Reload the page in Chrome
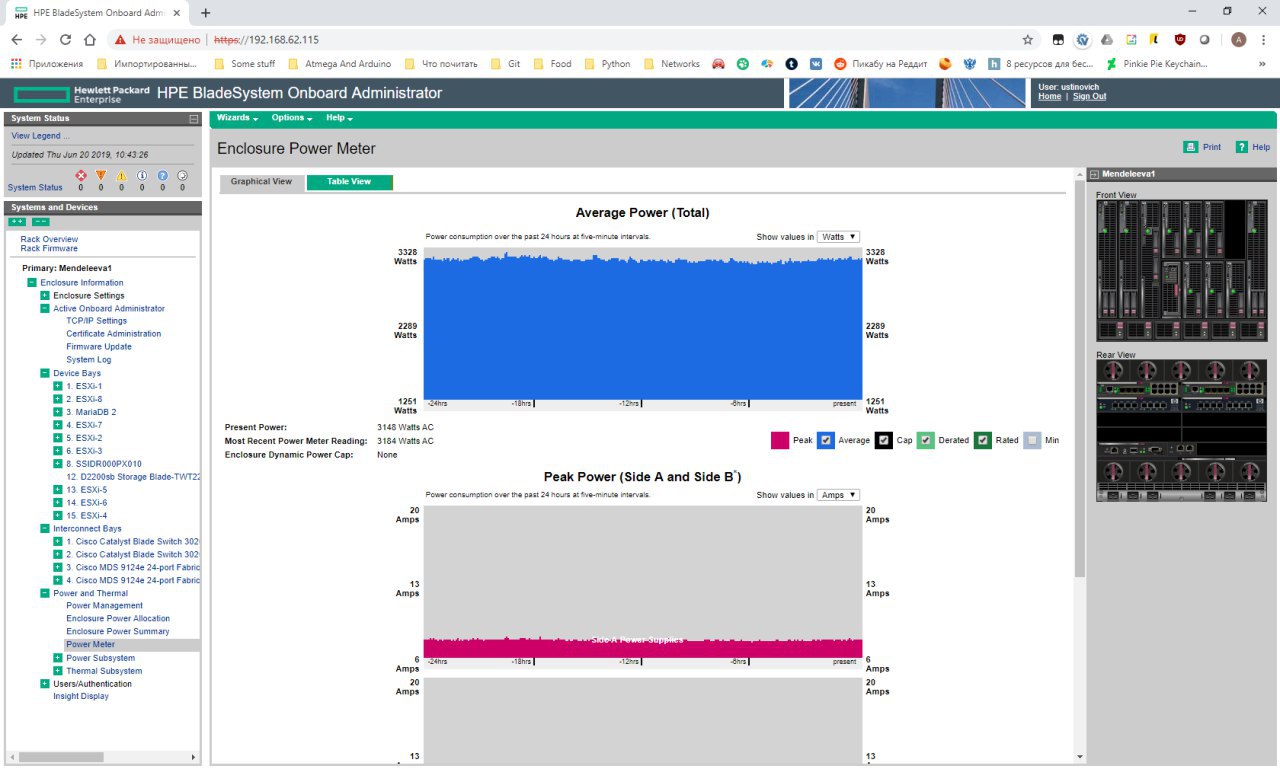1280x769 pixels. point(66,40)
